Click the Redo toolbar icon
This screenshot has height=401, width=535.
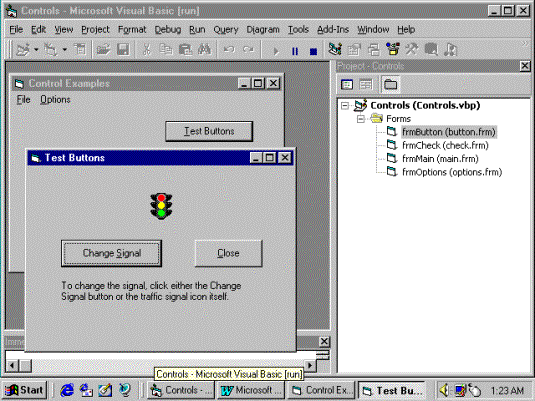click(x=248, y=50)
